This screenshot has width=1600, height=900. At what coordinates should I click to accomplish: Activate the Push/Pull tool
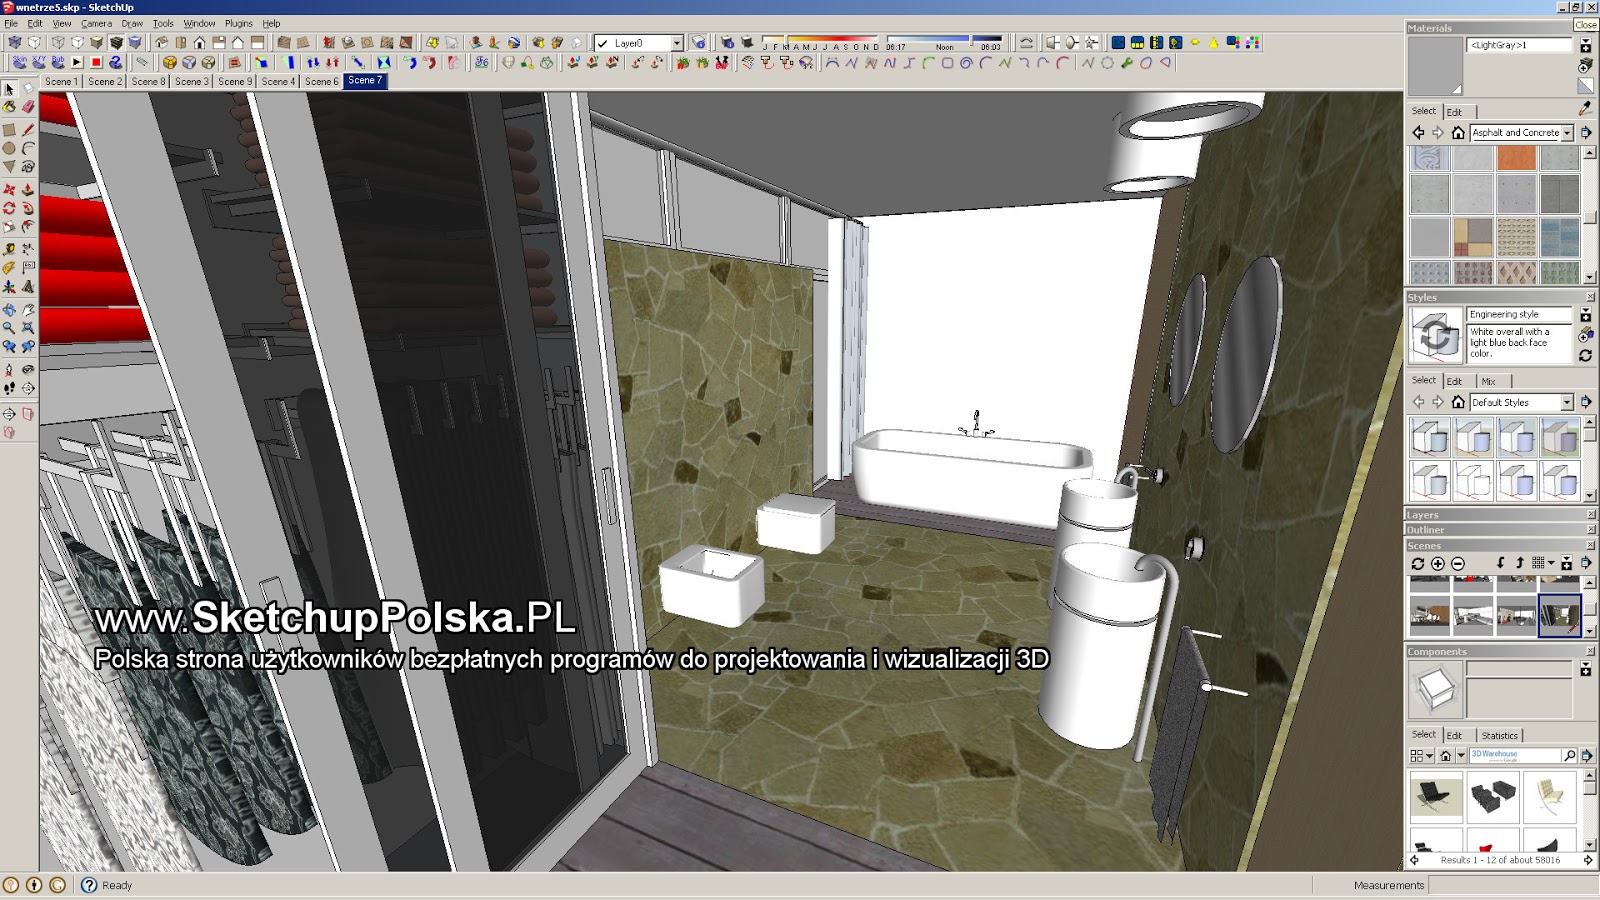pyautogui.click(x=28, y=189)
